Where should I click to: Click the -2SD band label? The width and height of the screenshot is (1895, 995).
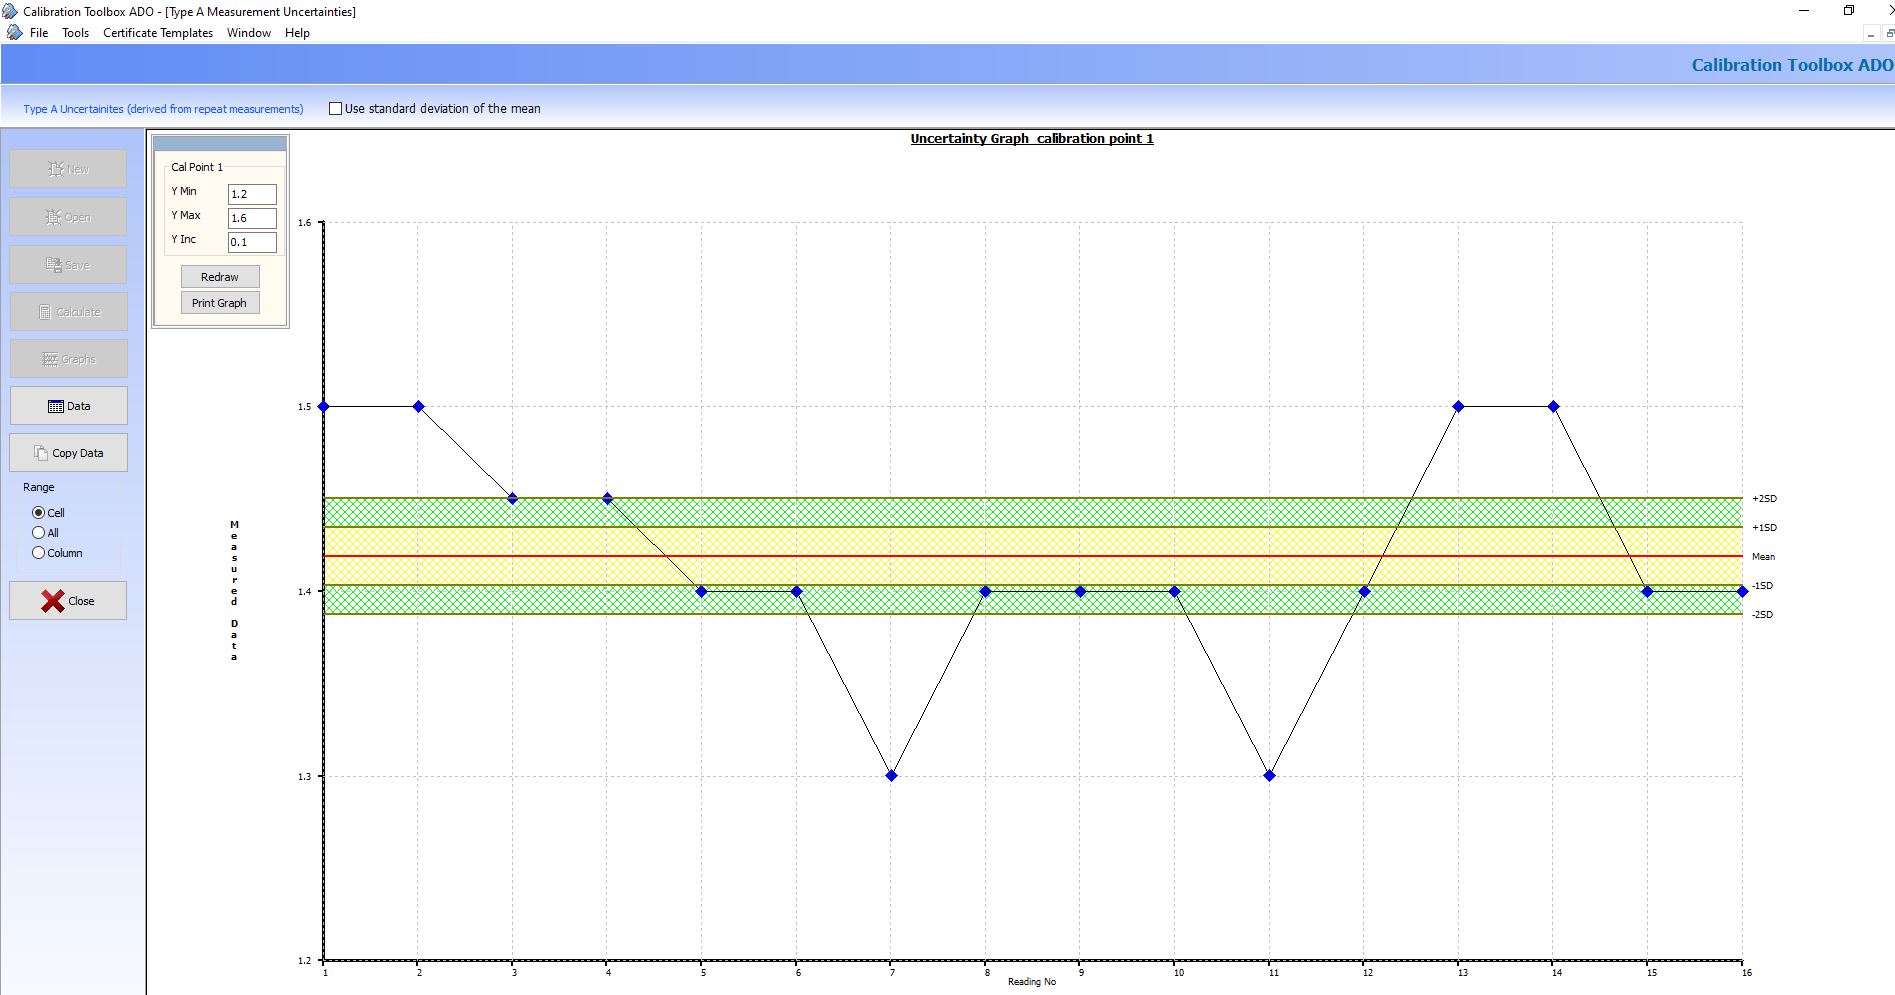[x=1762, y=615]
